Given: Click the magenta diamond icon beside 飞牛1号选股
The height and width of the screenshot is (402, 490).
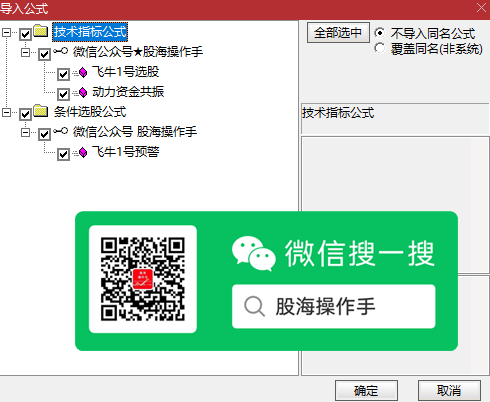Looking at the screenshot, I should tap(83, 72).
